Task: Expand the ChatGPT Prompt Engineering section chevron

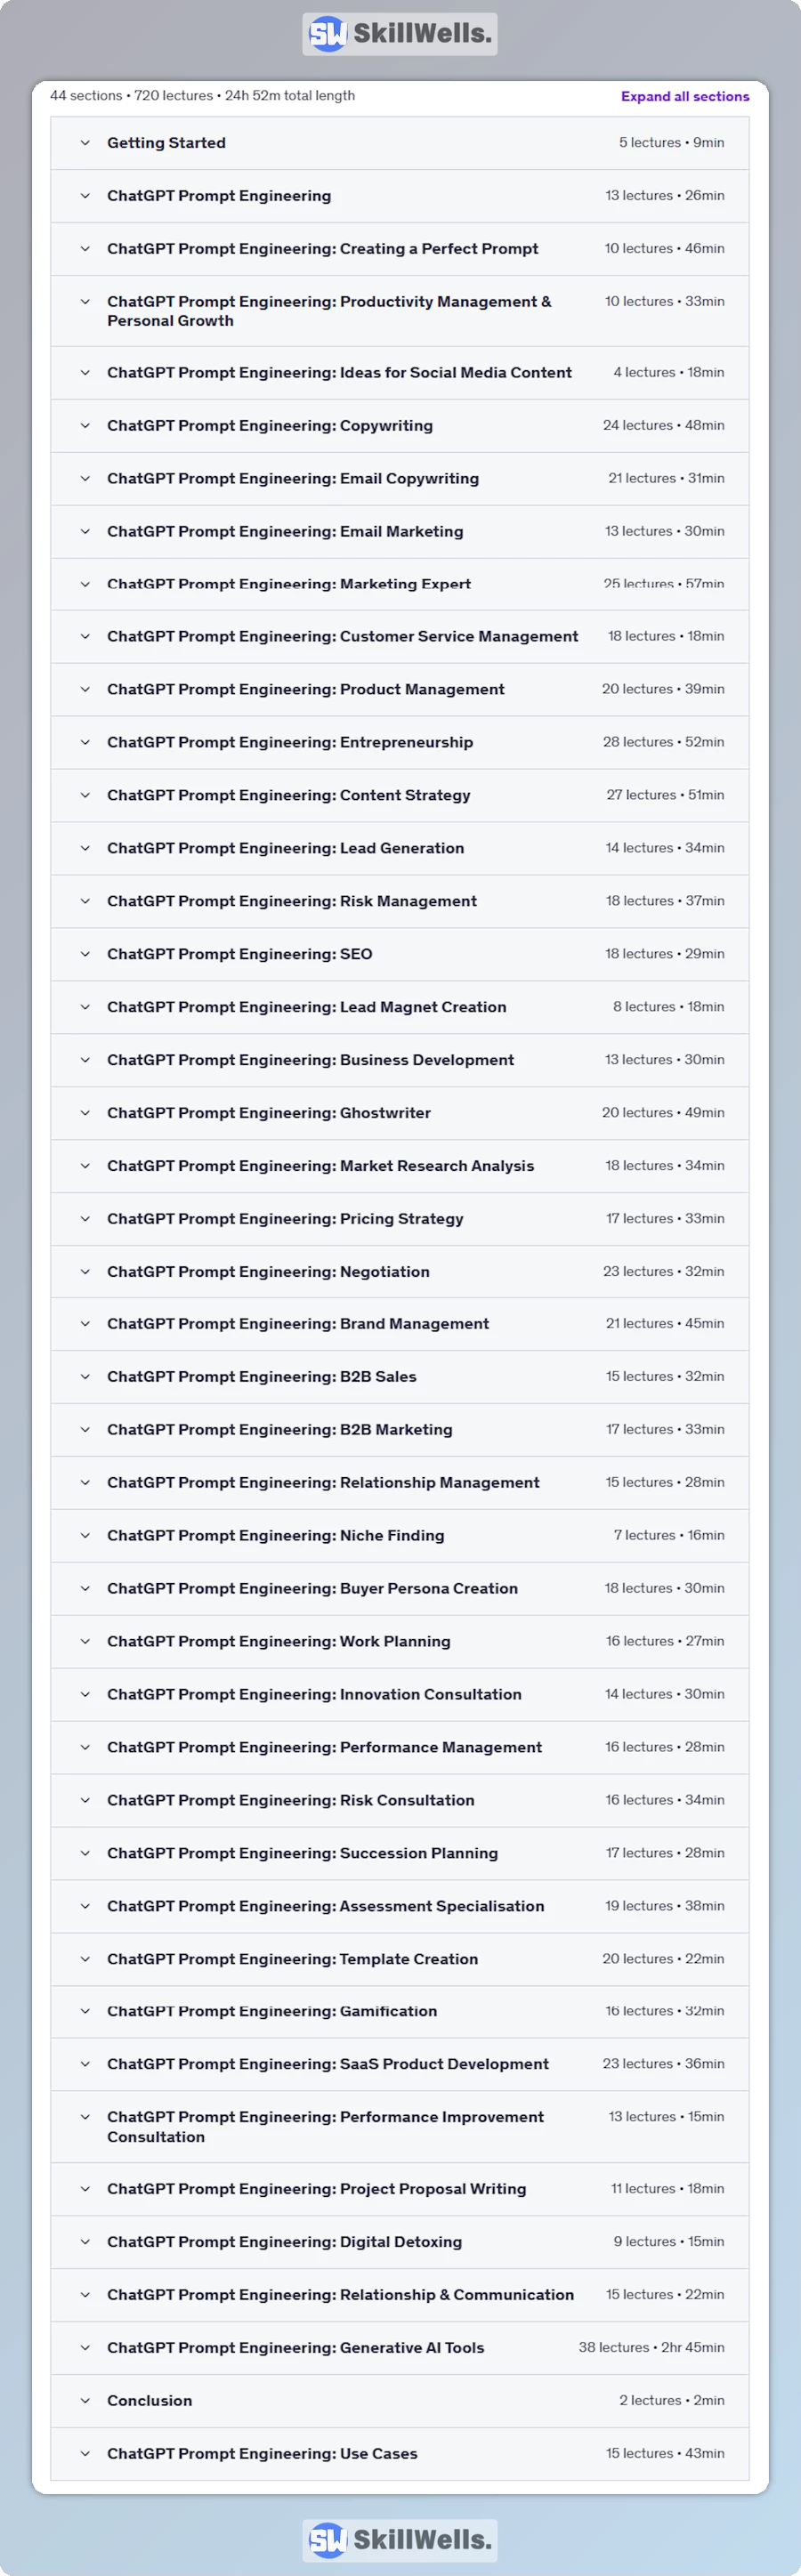Action: 85,196
